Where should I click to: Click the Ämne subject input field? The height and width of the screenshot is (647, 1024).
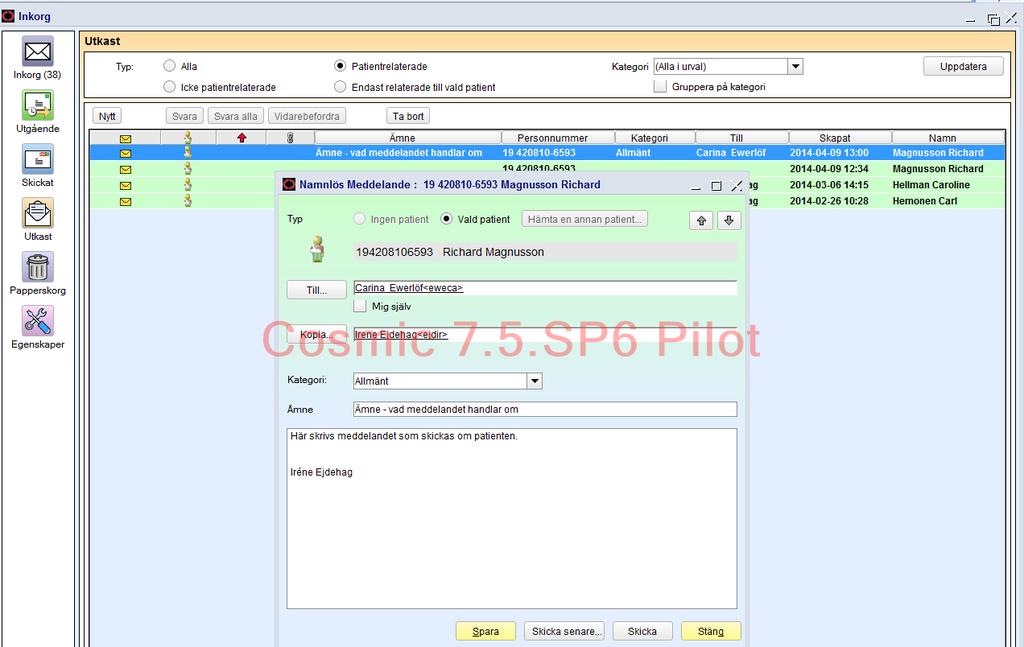coord(545,409)
